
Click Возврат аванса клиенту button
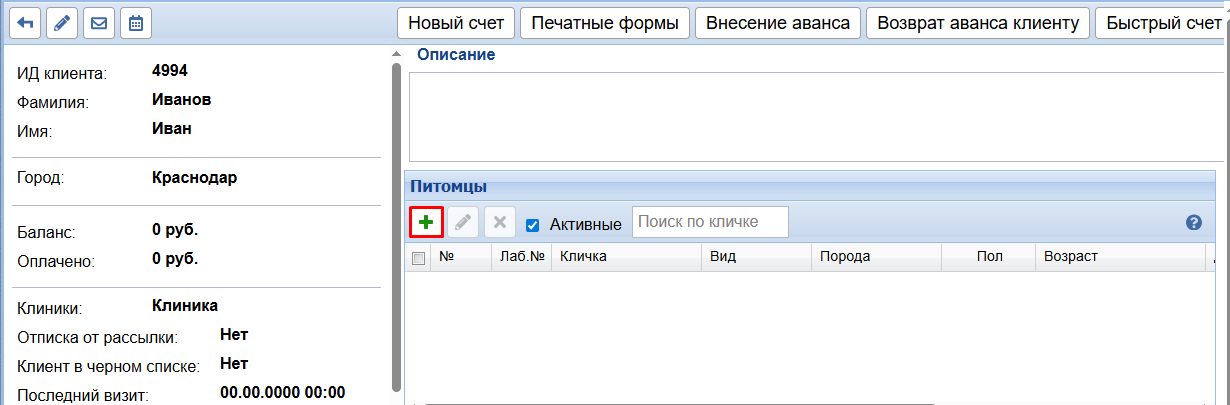point(978,23)
